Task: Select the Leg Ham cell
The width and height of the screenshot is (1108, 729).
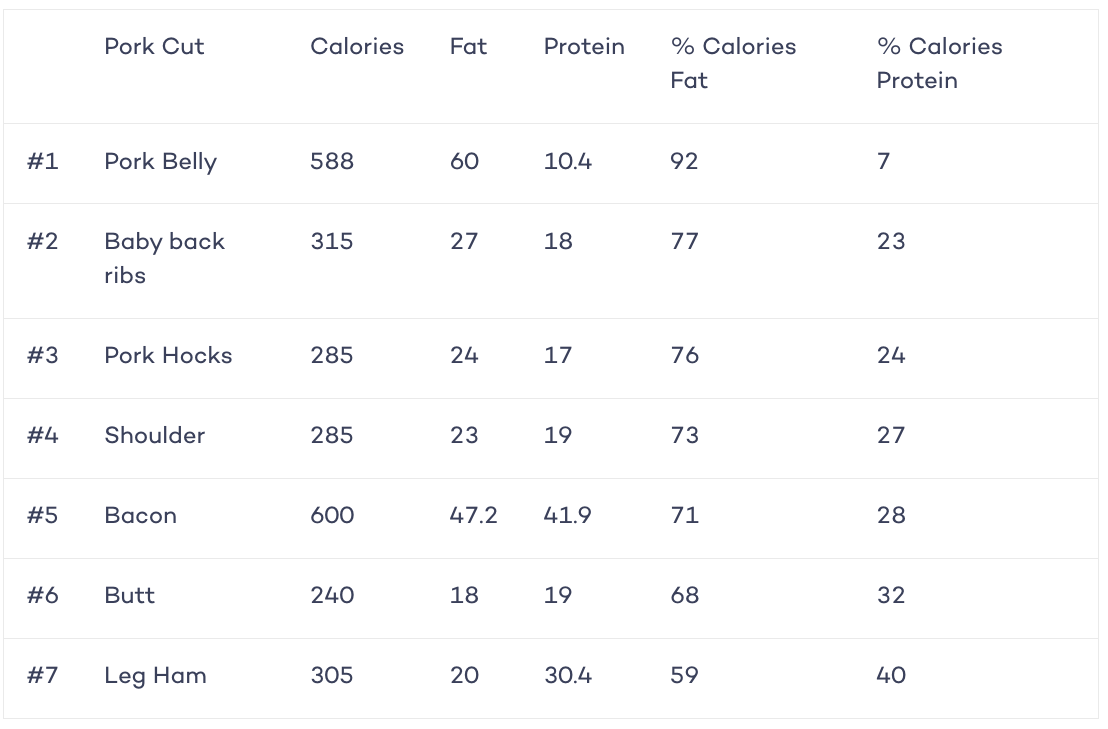Action: [155, 676]
